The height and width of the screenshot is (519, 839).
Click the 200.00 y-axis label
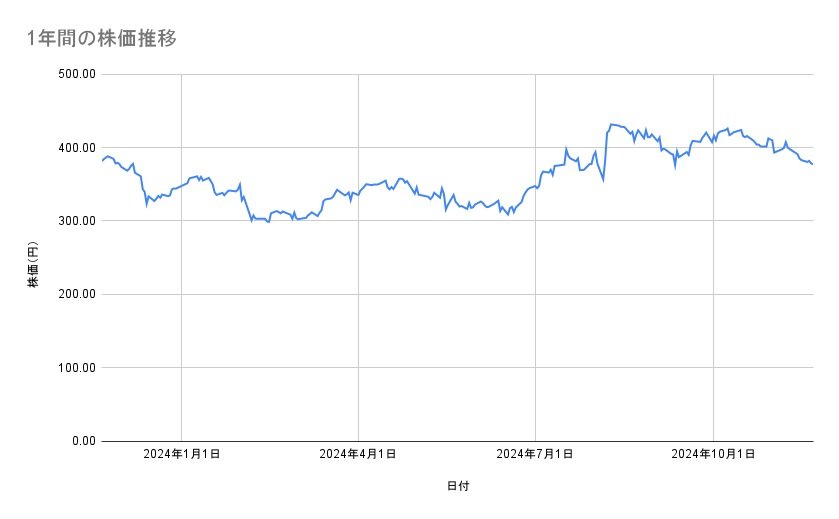[x=75, y=294]
